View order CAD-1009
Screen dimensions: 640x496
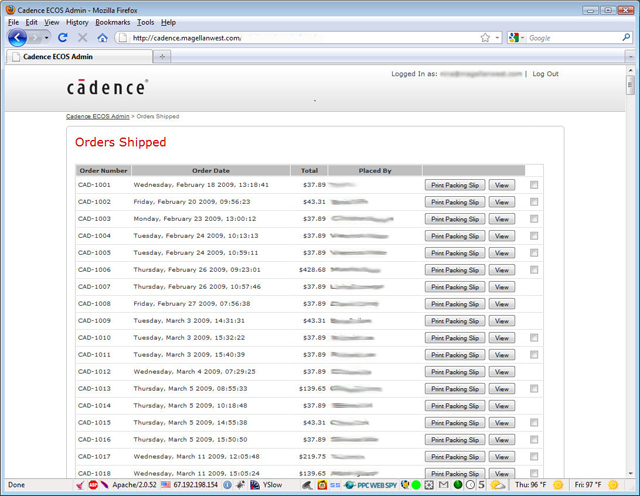502,321
